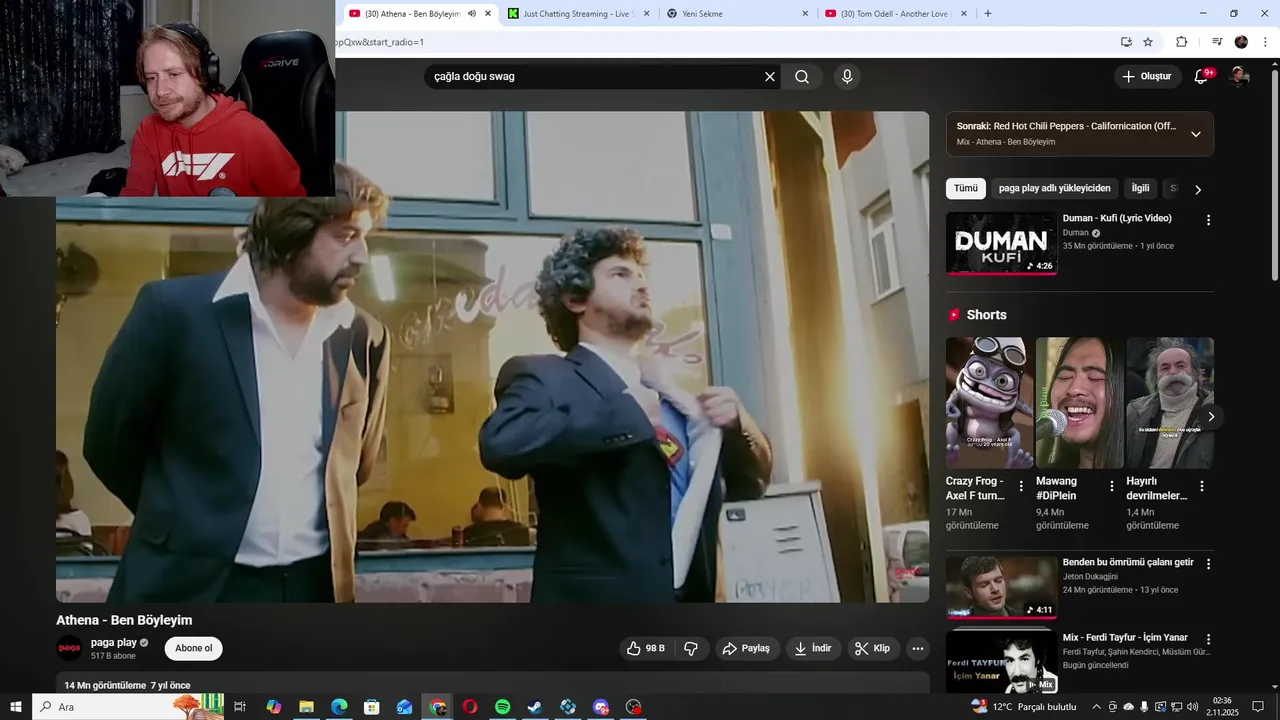1280x720 pixels.
Task: Show more filter chips with right arrow
Action: coord(1198,189)
